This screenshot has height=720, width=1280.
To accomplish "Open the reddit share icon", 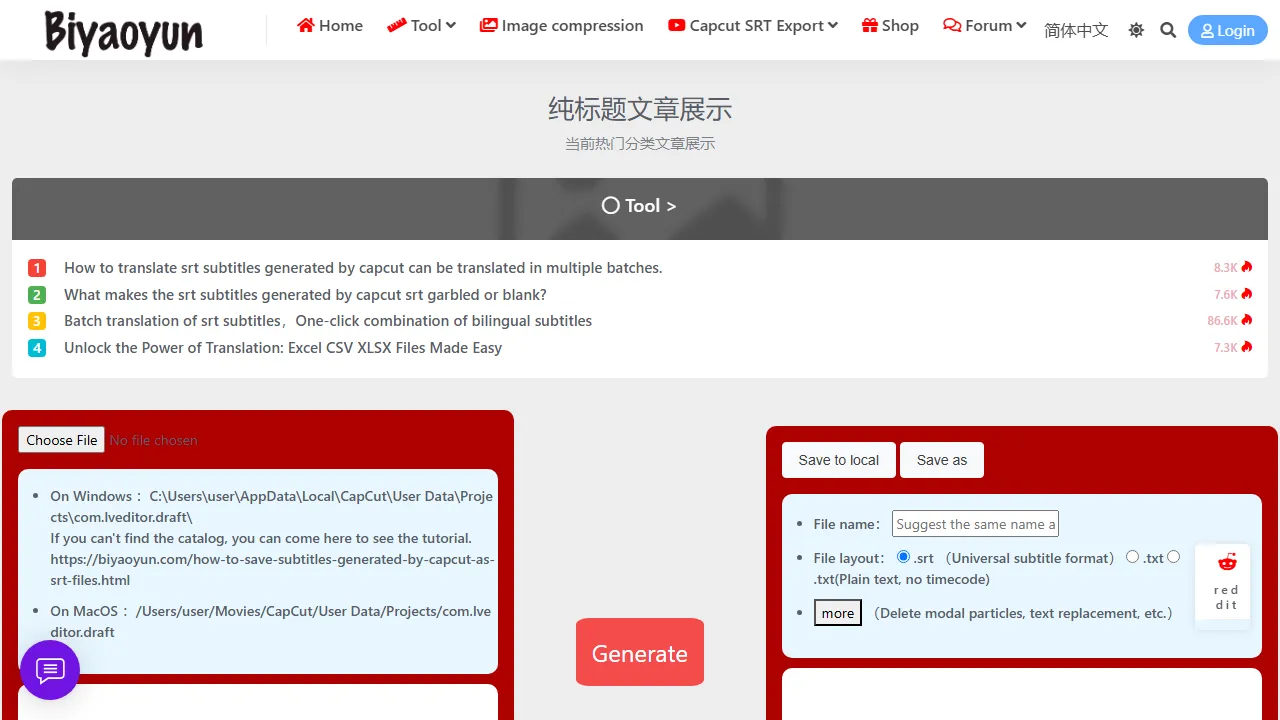I will (x=1226, y=561).
